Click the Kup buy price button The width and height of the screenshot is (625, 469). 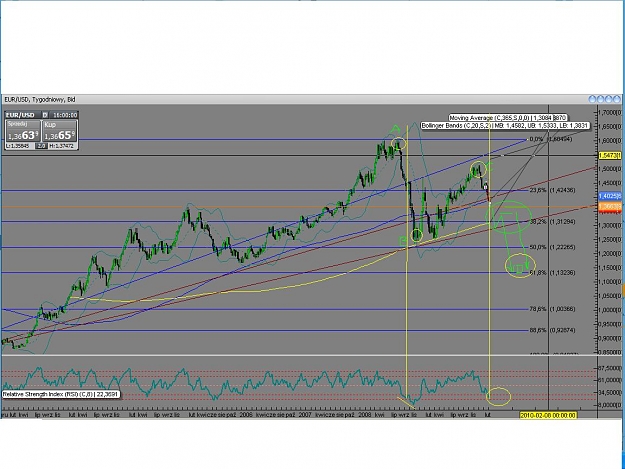[x=59, y=131]
